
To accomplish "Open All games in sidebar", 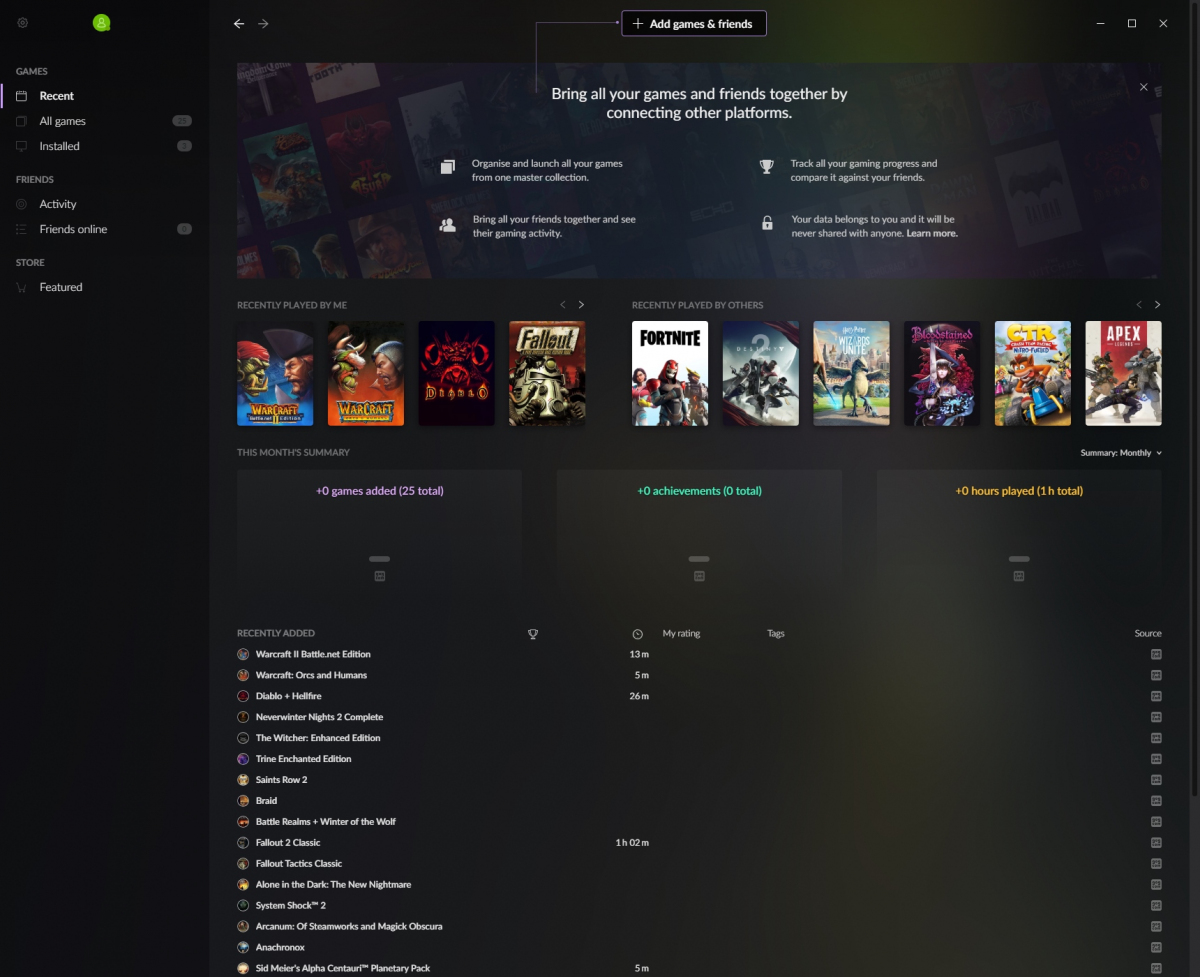I will coord(62,121).
